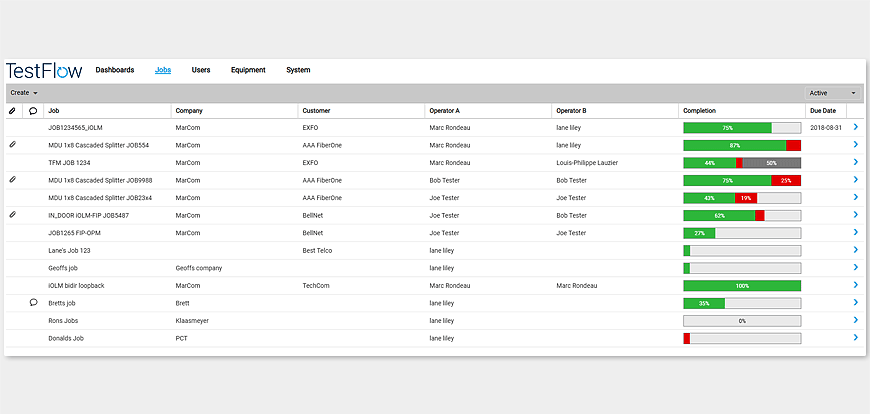Open details arrow for MDU JOB9988 row
Viewport: 870px width, 414px height.
(x=856, y=180)
